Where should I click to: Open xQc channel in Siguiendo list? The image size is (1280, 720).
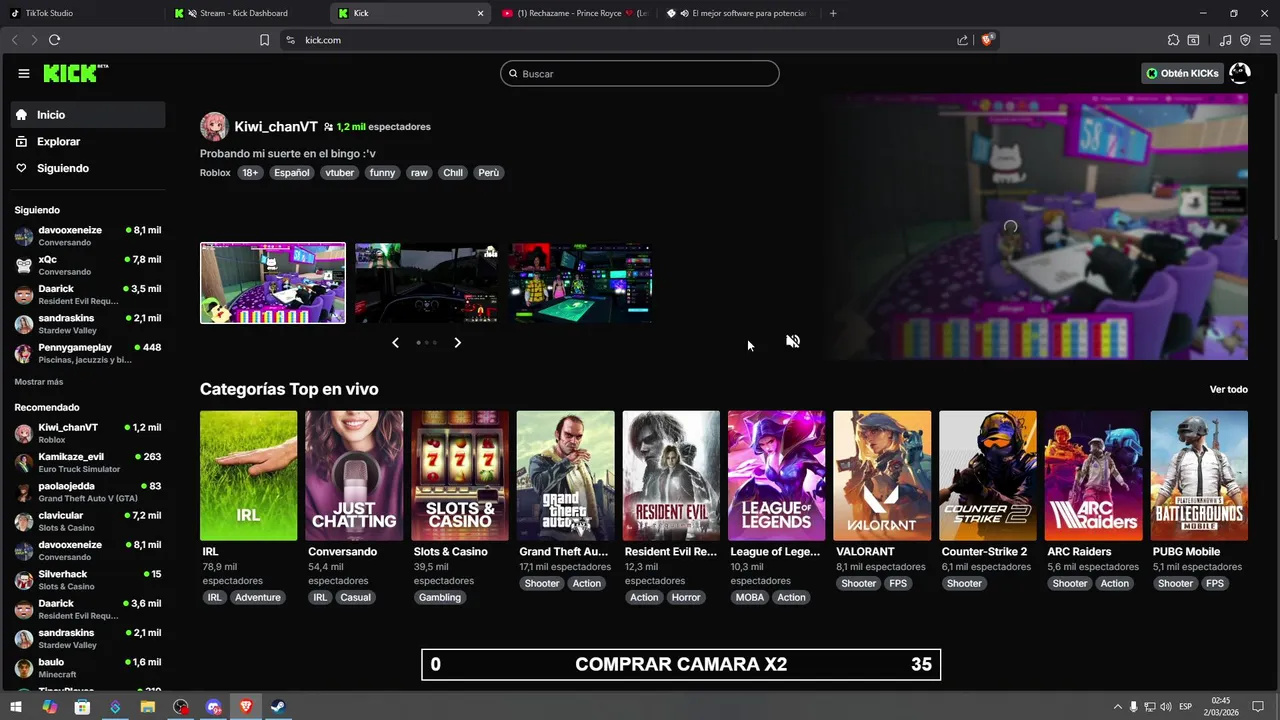pyautogui.click(x=88, y=265)
